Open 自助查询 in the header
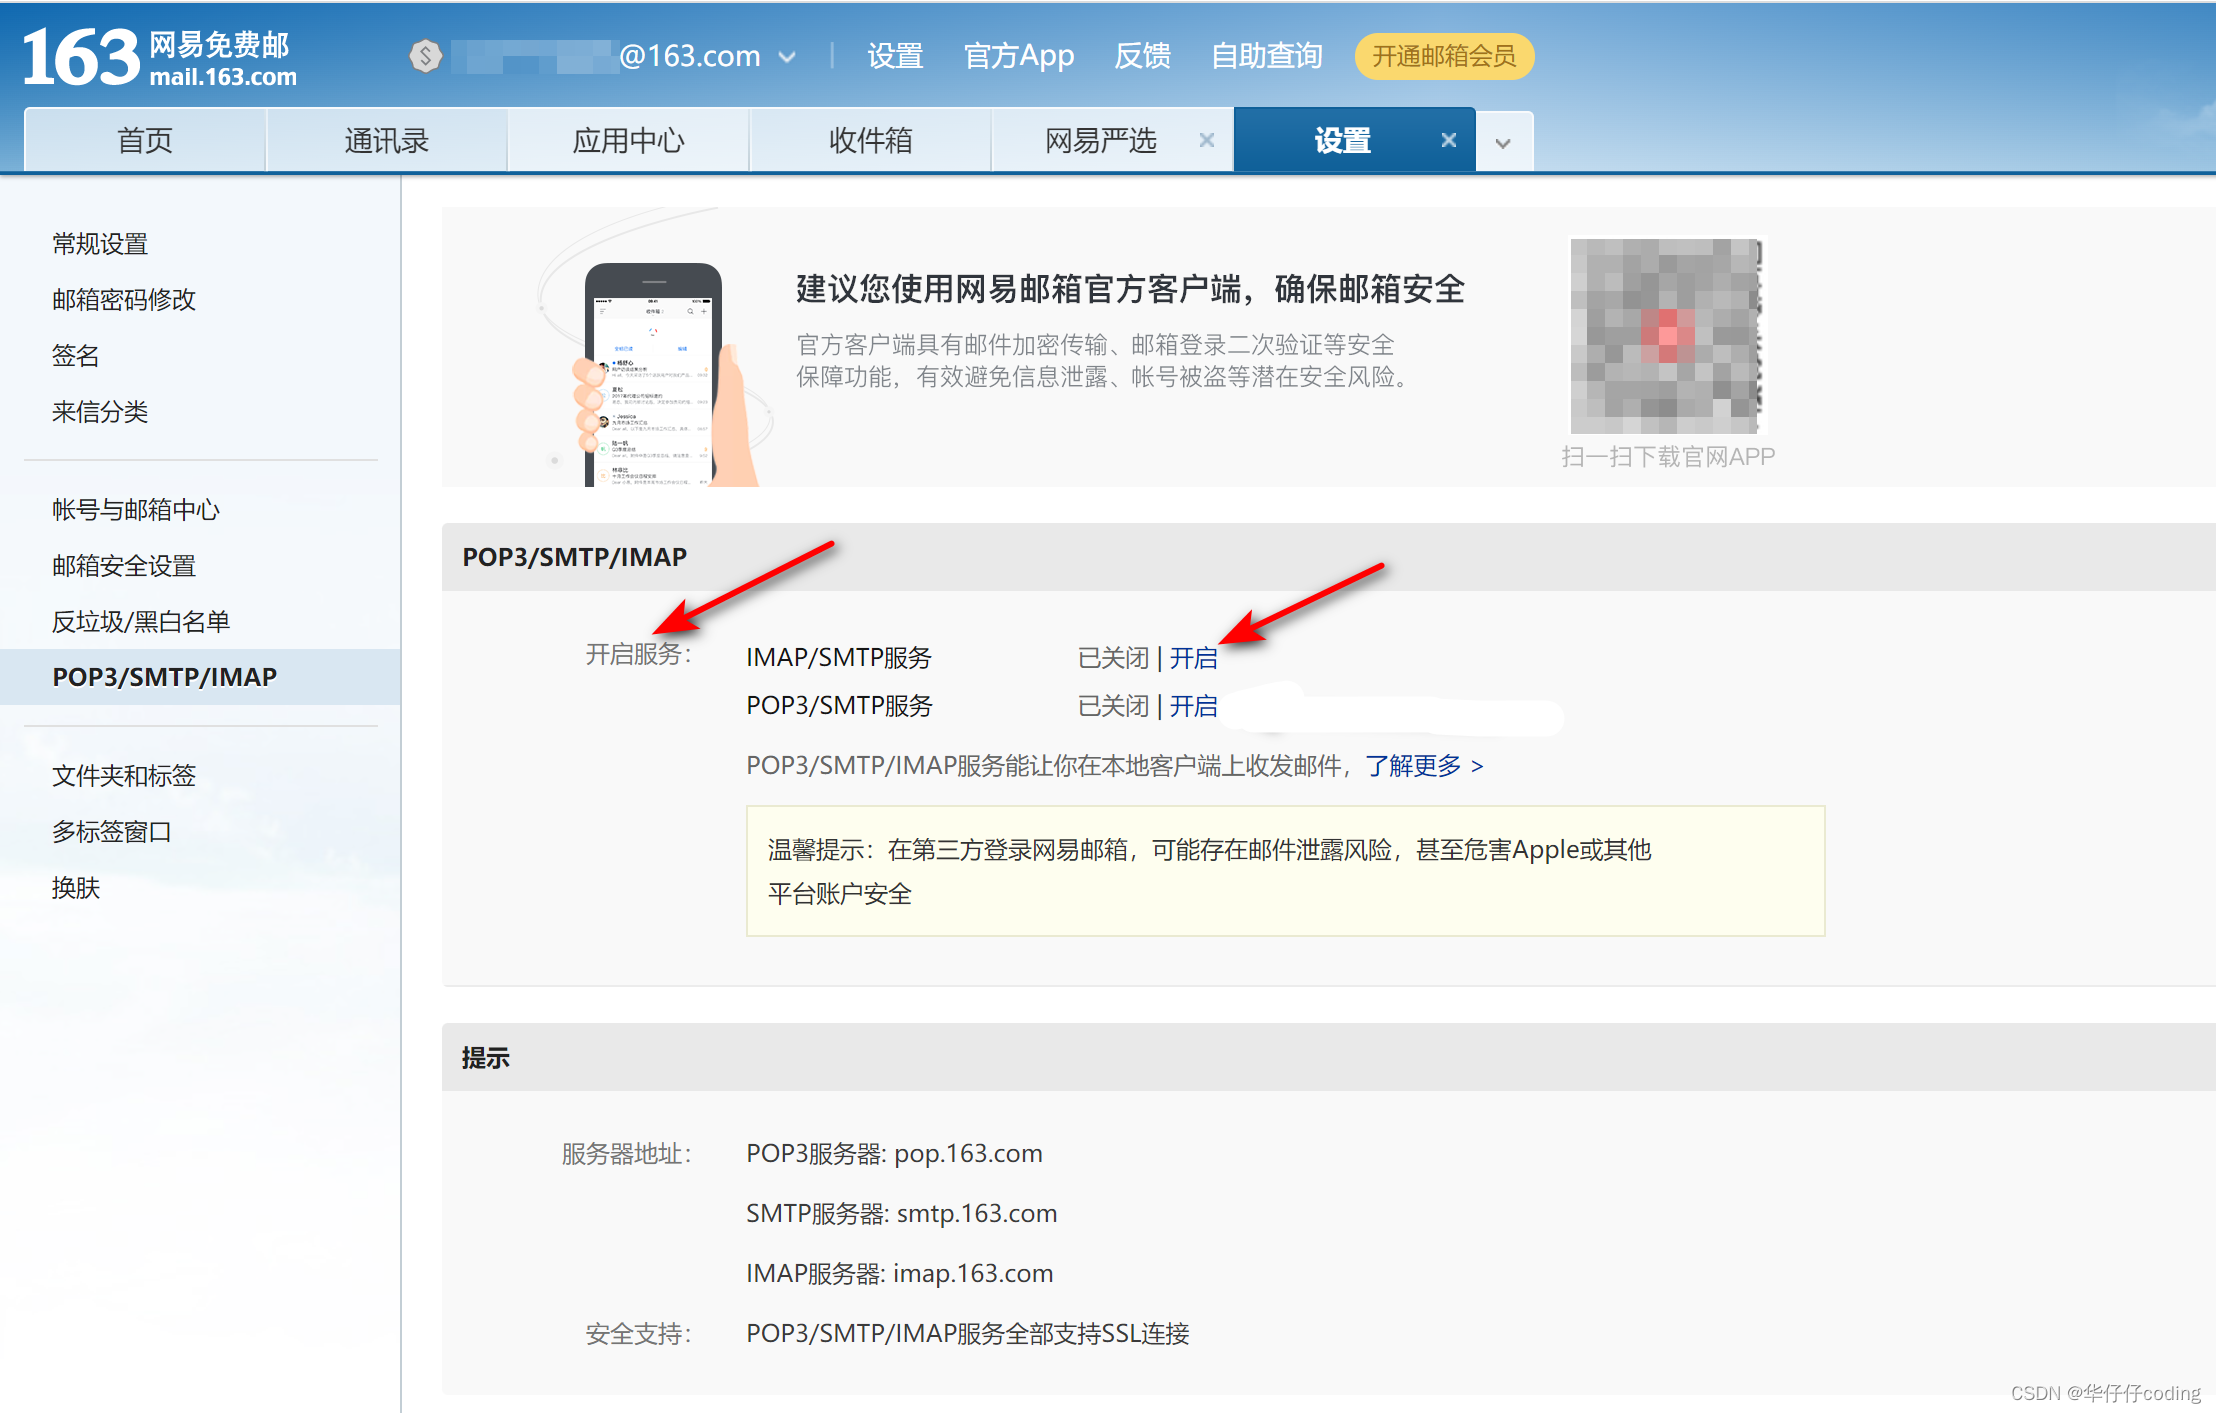2216x1413 pixels. click(1267, 56)
